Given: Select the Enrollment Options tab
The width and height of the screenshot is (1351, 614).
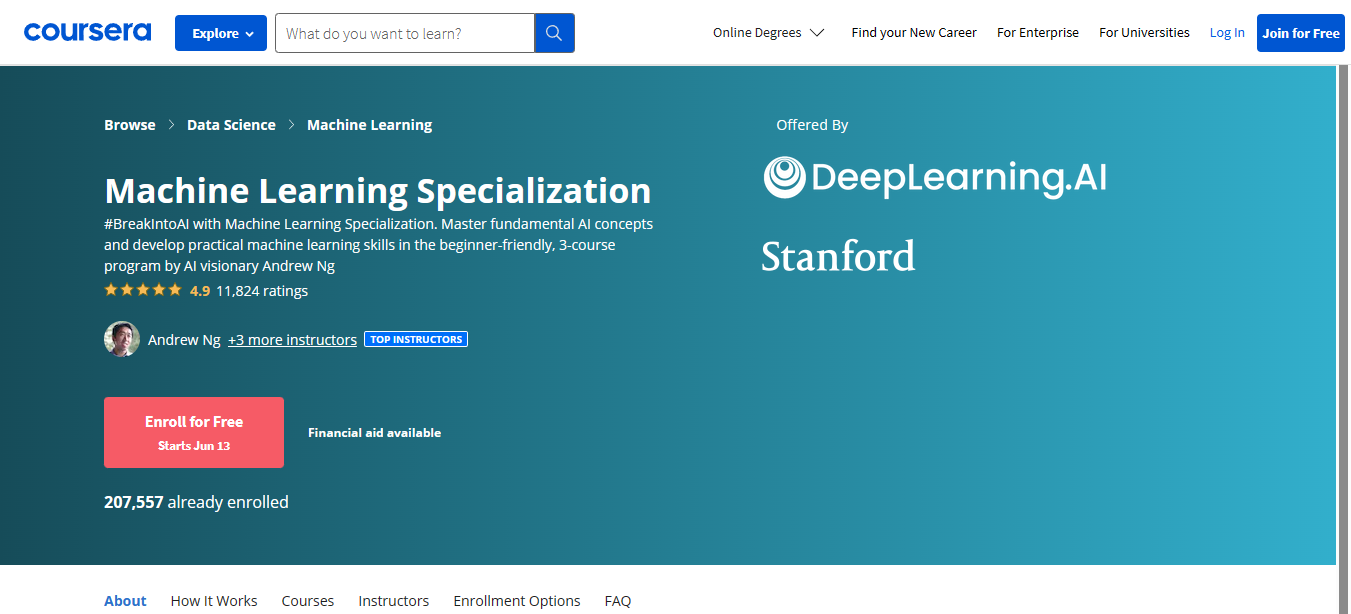Looking at the screenshot, I should 517,601.
